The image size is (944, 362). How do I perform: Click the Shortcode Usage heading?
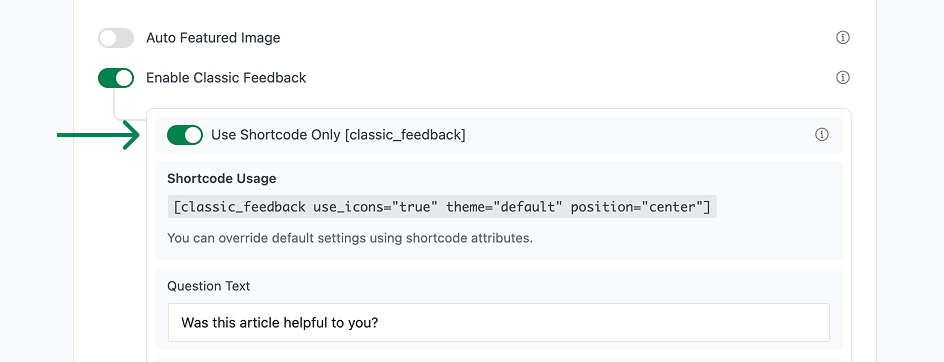222,179
